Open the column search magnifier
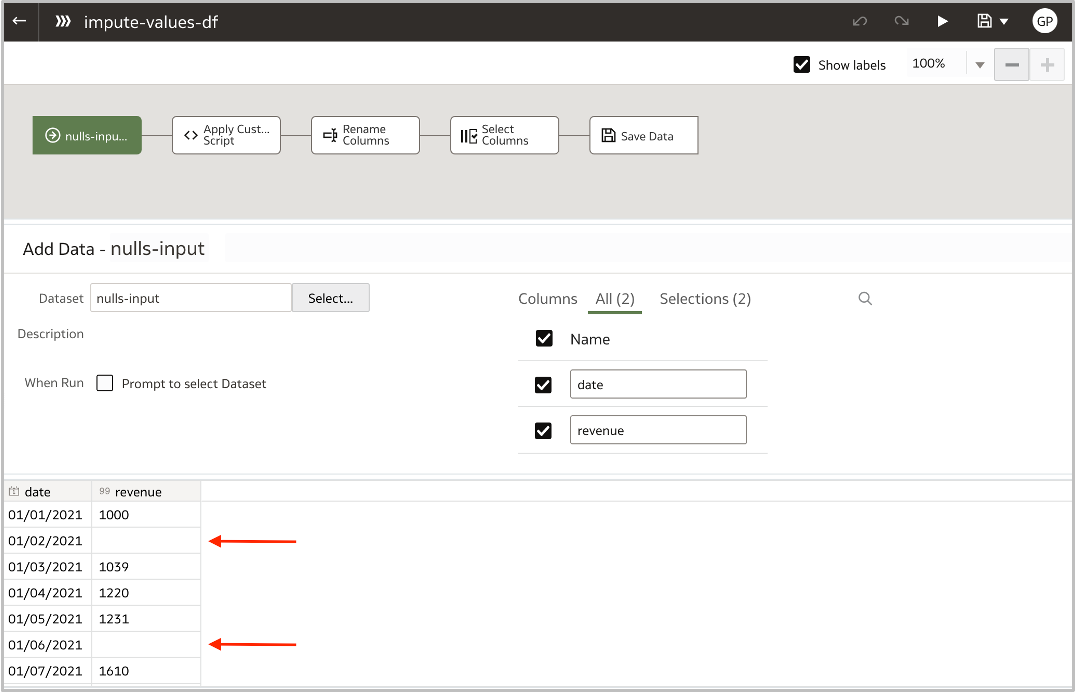This screenshot has width=1076, height=692. point(864,298)
